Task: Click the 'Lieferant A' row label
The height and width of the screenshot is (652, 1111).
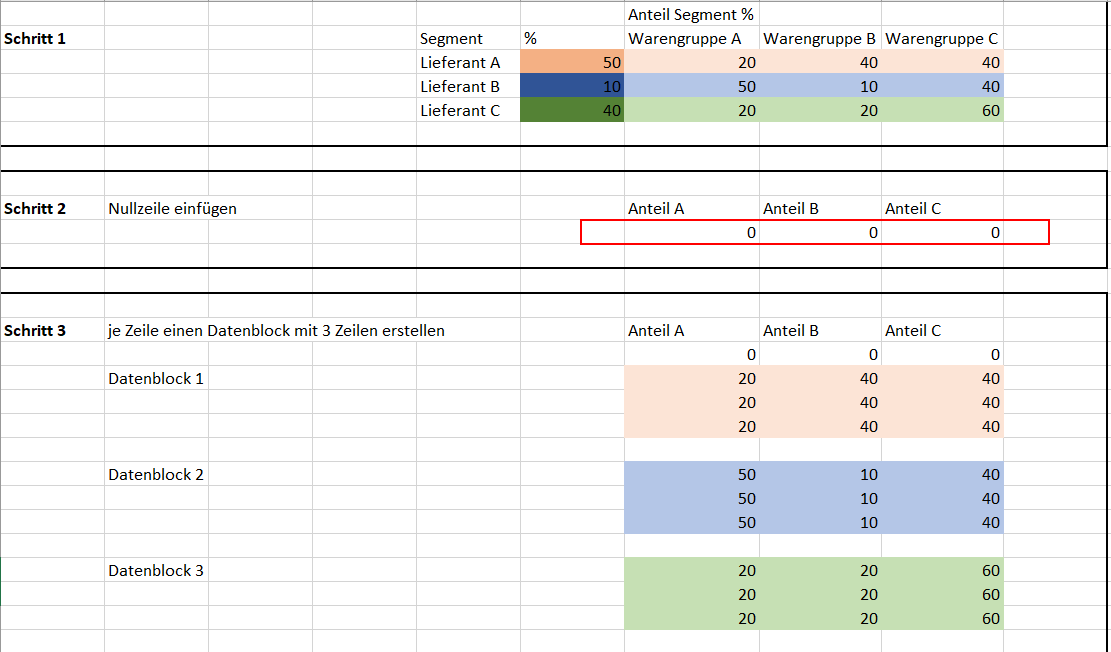Action: click(x=468, y=62)
